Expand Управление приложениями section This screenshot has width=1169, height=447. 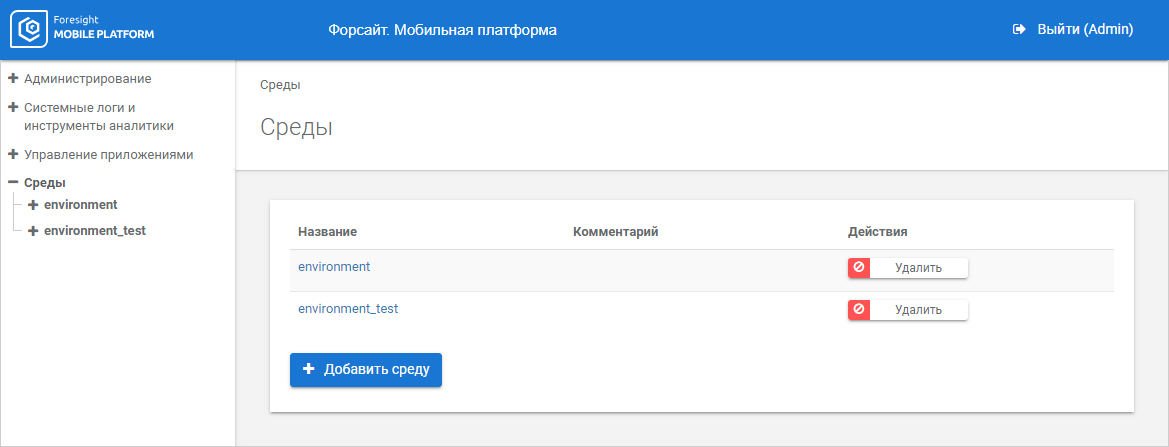point(13,155)
